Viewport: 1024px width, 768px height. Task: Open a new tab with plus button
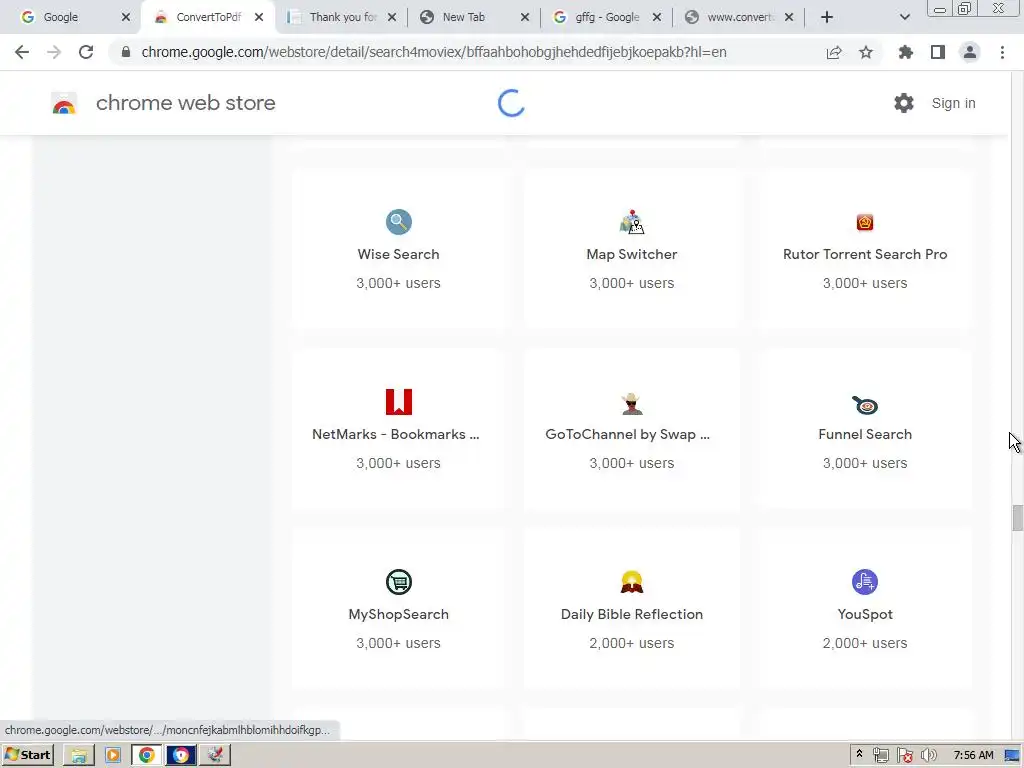click(x=827, y=17)
